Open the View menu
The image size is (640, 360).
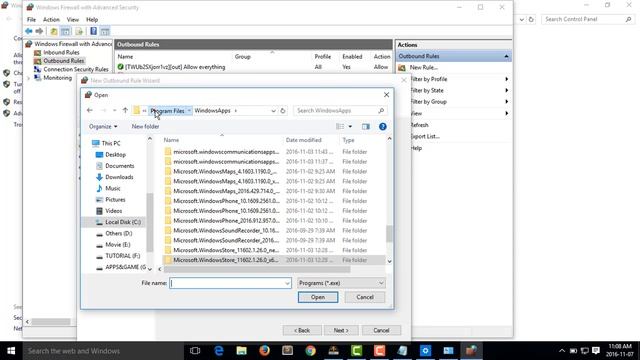point(73,19)
